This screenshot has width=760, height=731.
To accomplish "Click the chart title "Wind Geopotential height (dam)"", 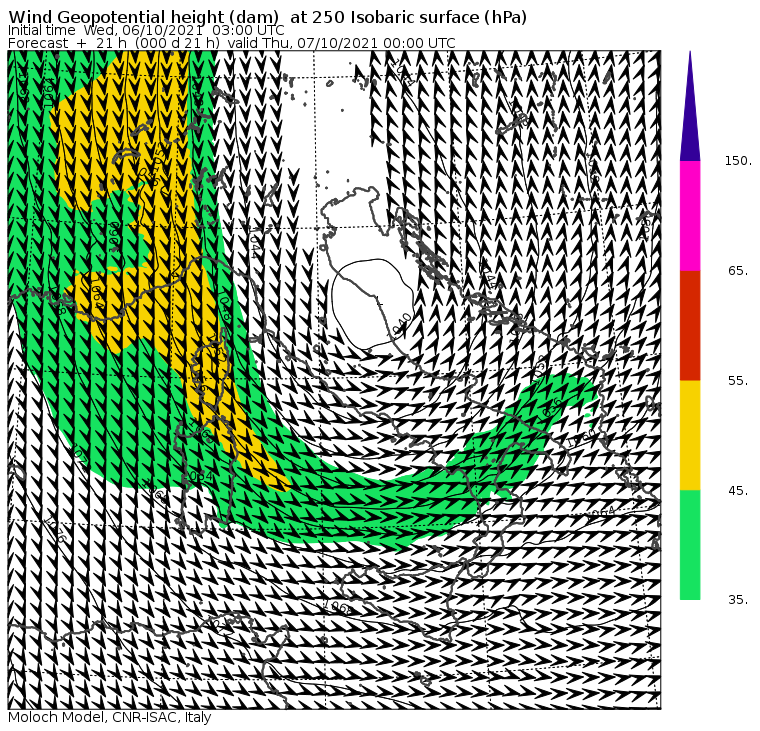I will (x=143, y=18).
